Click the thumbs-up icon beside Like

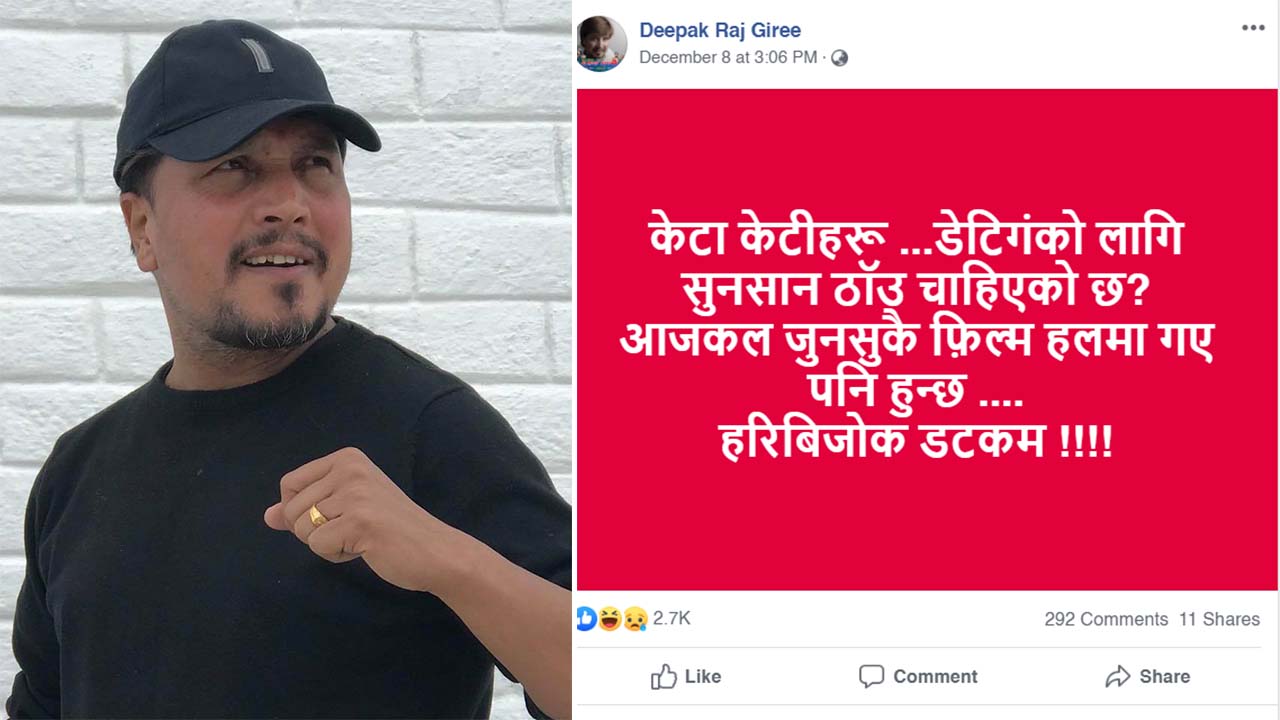664,677
